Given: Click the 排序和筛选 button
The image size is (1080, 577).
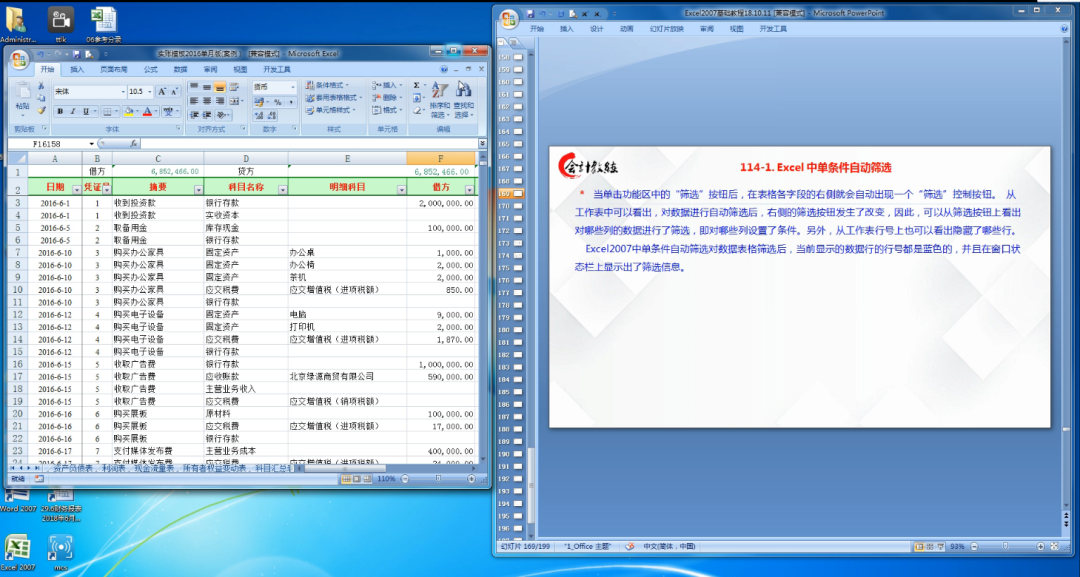Looking at the screenshot, I should pos(440,100).
